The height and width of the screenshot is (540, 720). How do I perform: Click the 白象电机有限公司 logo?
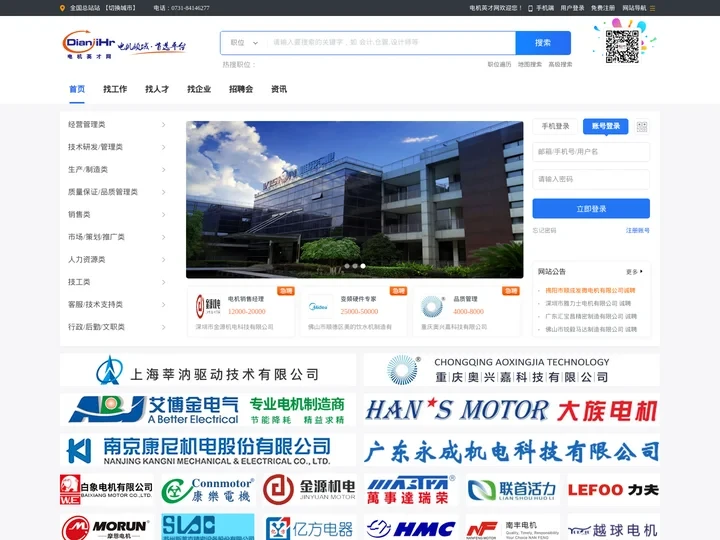coord(107,489)
